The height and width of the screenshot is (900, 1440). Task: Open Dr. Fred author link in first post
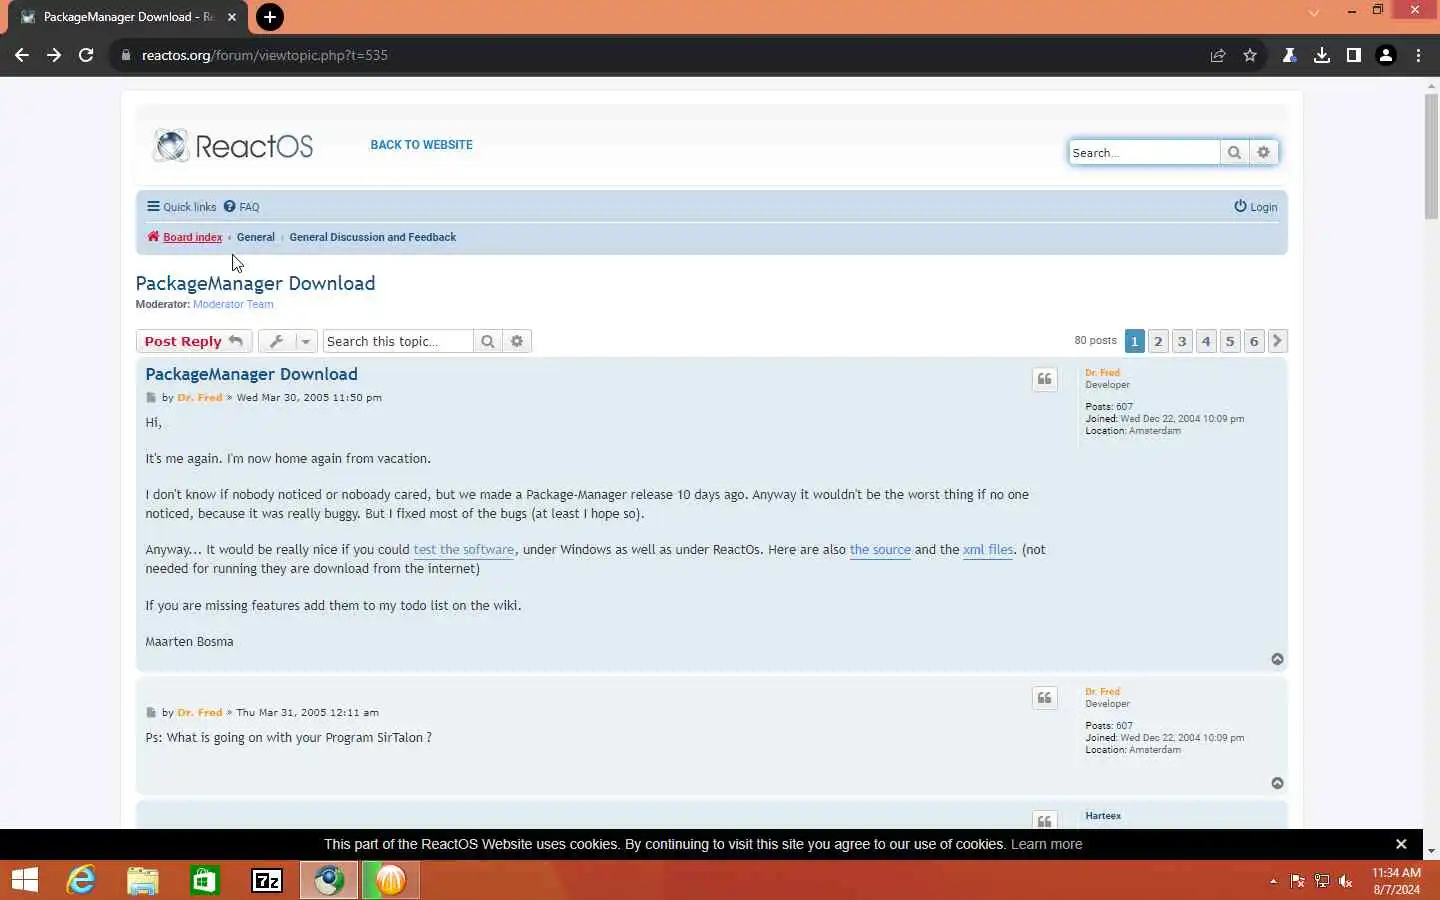tap(200, 397)
